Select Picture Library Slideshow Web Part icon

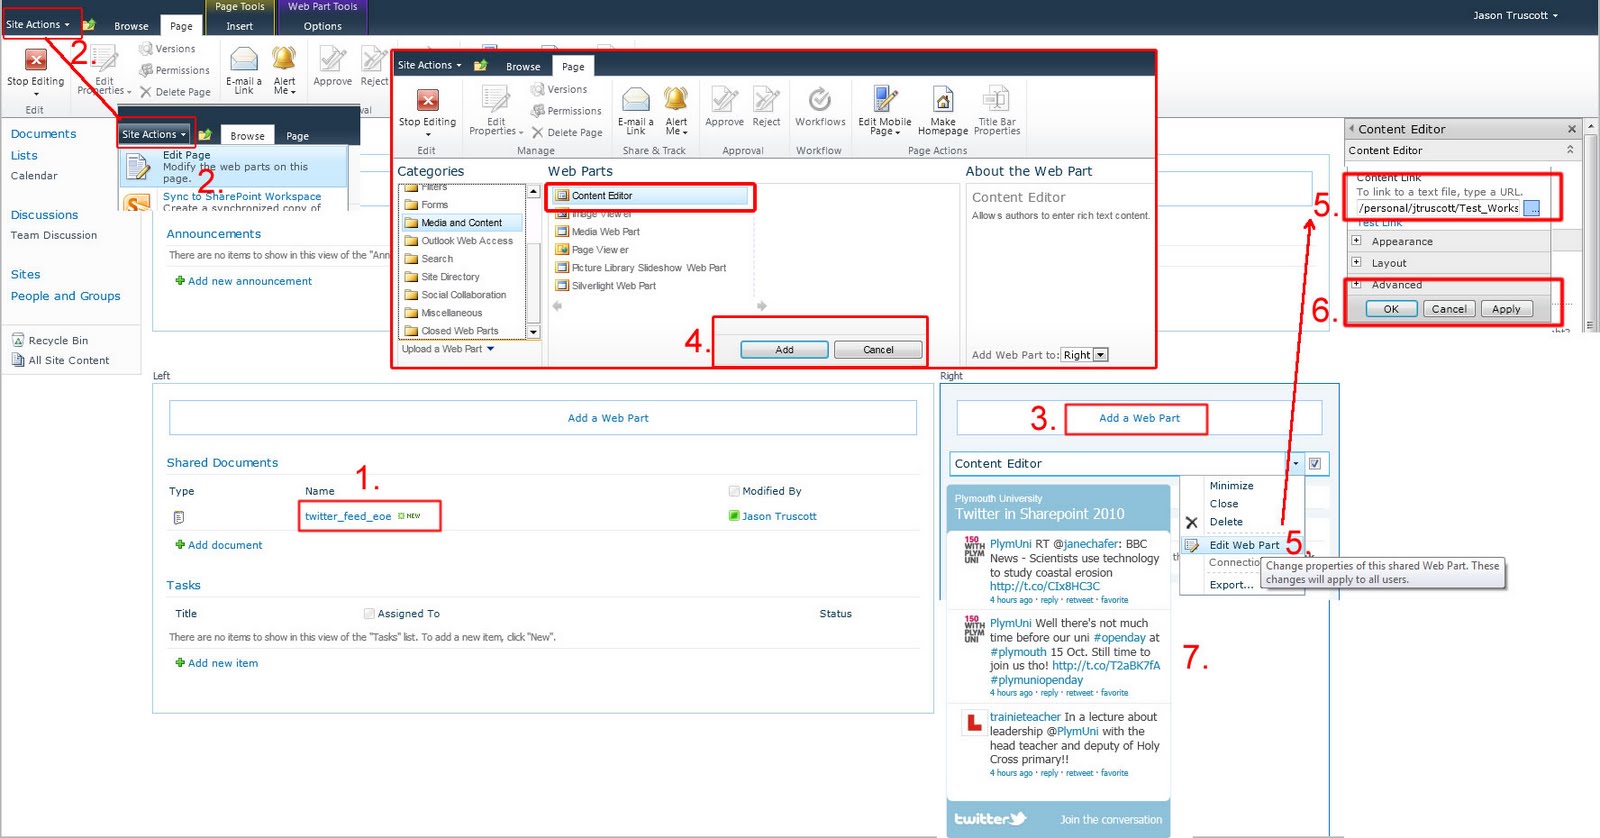[x=562, y=268]
